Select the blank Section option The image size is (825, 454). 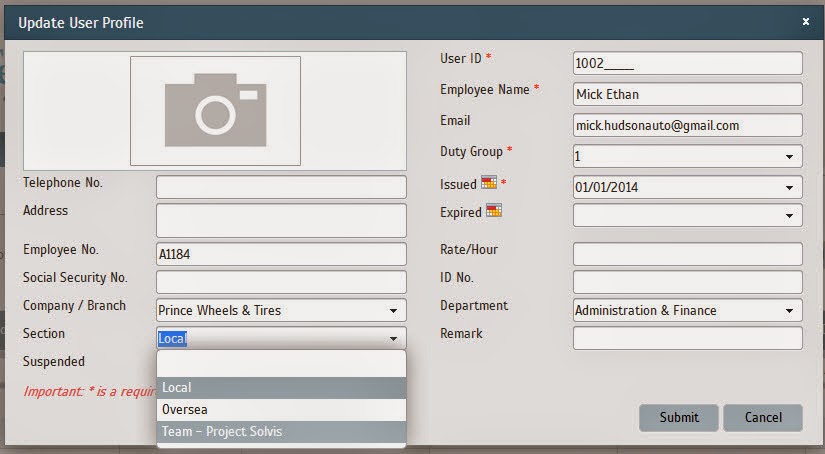click(x=281, y=364)
